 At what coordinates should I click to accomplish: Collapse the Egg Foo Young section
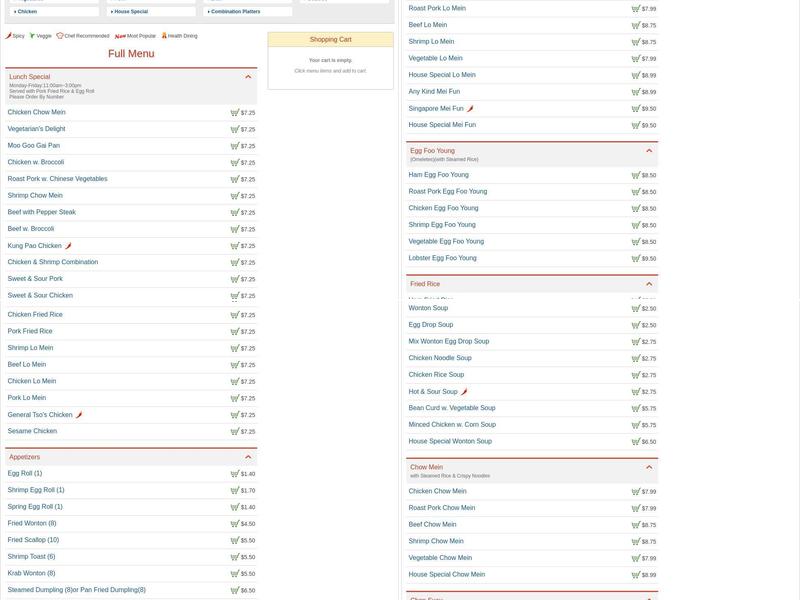point(649,151)
